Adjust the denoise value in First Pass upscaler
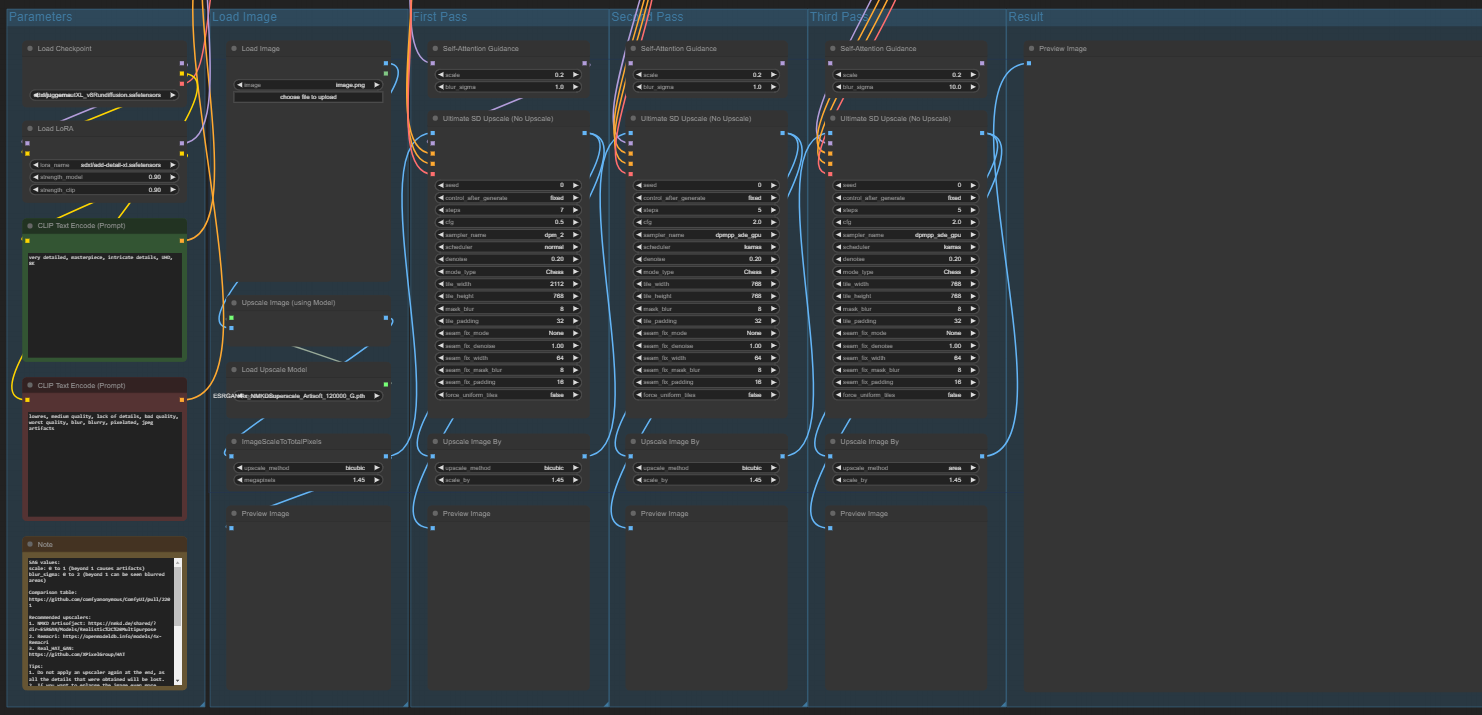The height and width of the screenshot is (715, 1482). pos(506,258)
